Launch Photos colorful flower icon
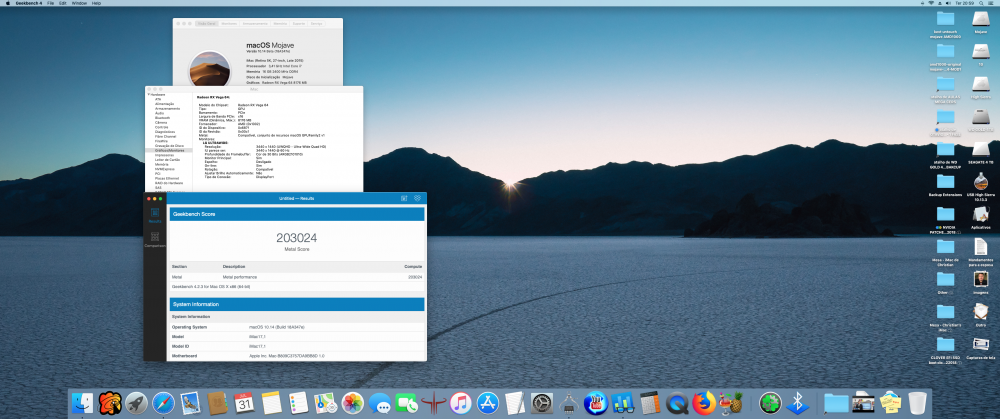Screen dimensions: 1000x419 [x=353, y=403]
